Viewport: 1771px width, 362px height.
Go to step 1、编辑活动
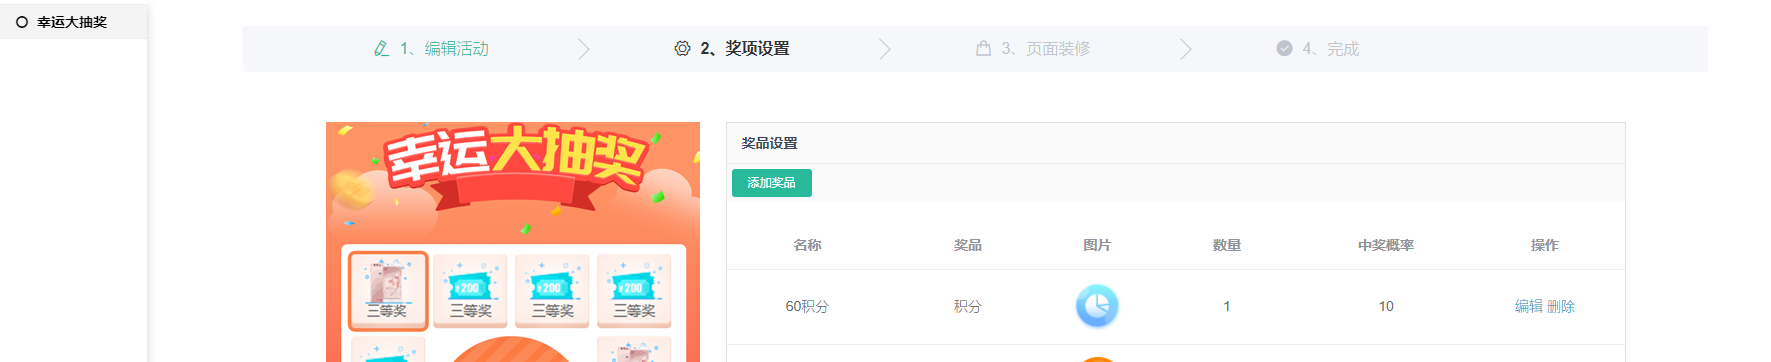point(444,49)
